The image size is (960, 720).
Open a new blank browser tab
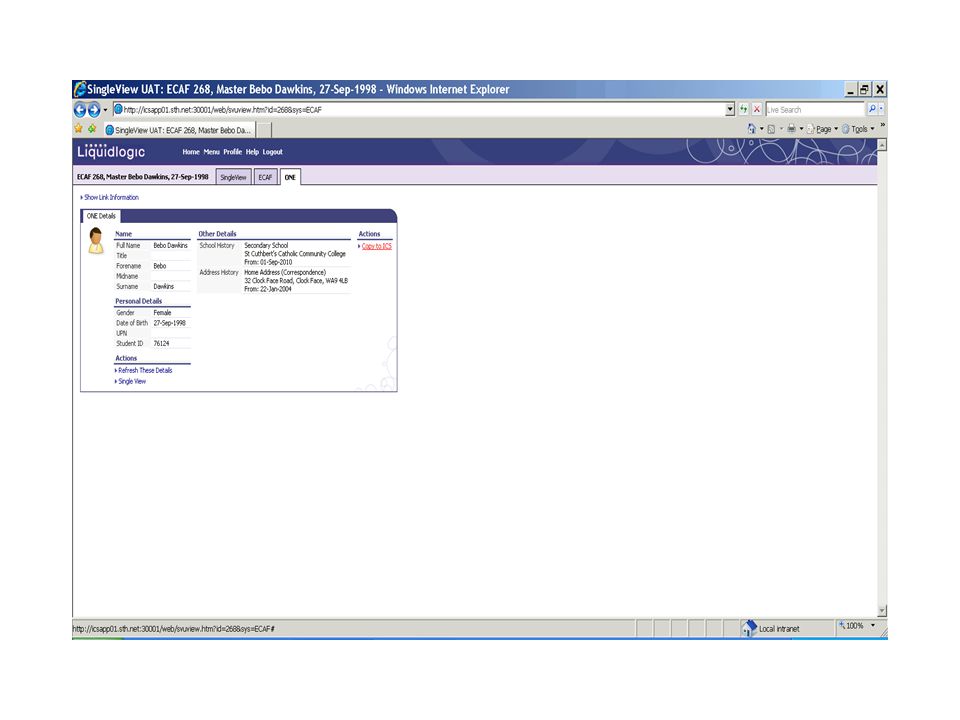point(264,130)
